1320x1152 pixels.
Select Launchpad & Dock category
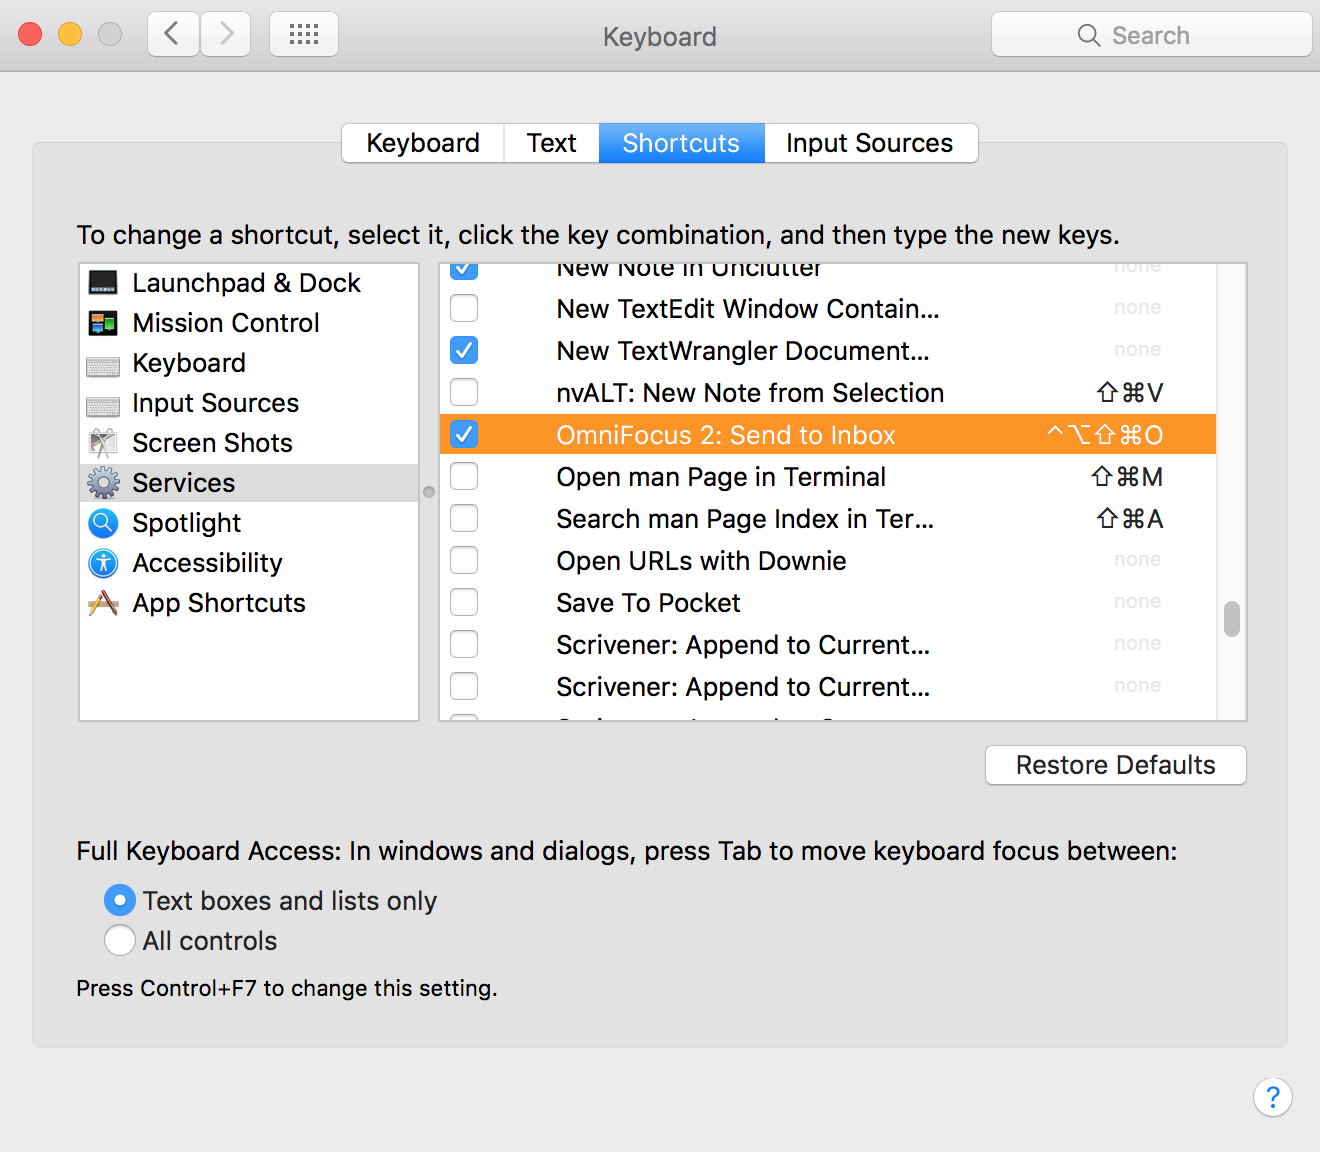(249, 283)
